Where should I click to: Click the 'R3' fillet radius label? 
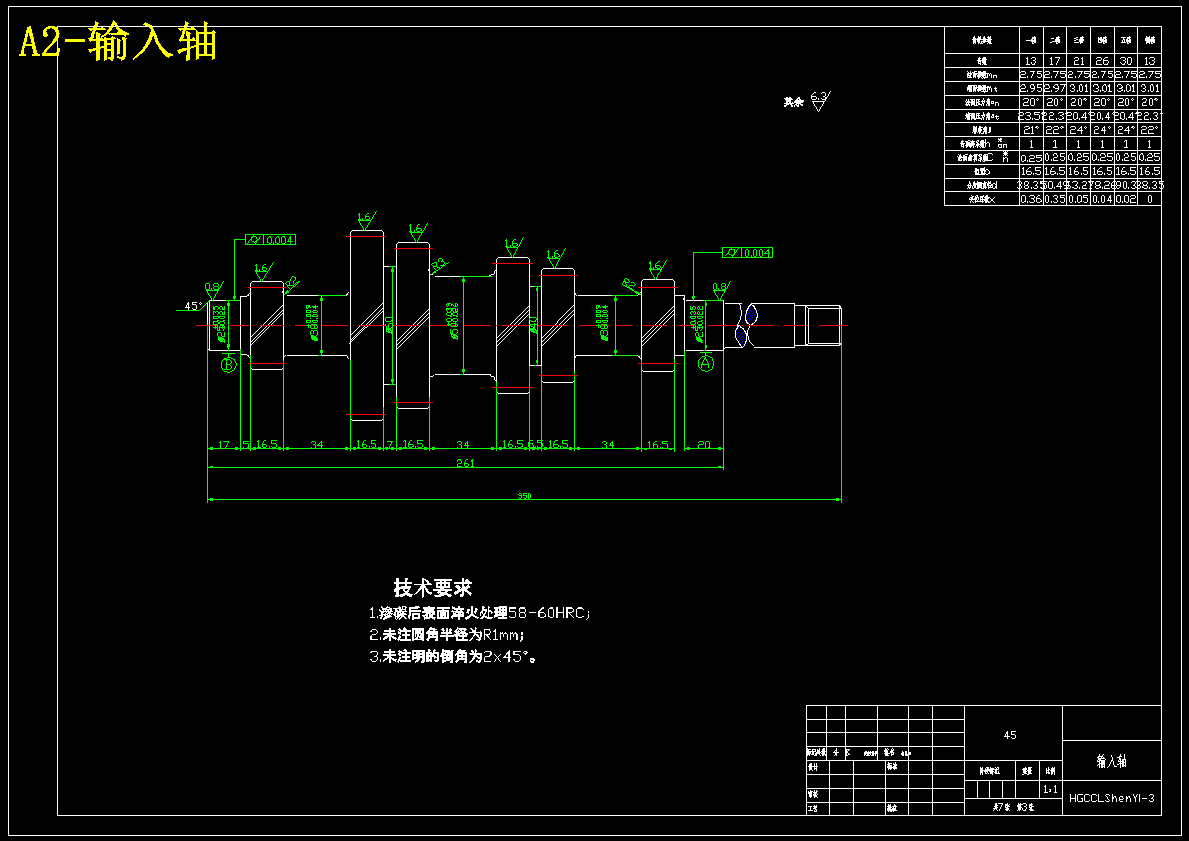point(438,265)
